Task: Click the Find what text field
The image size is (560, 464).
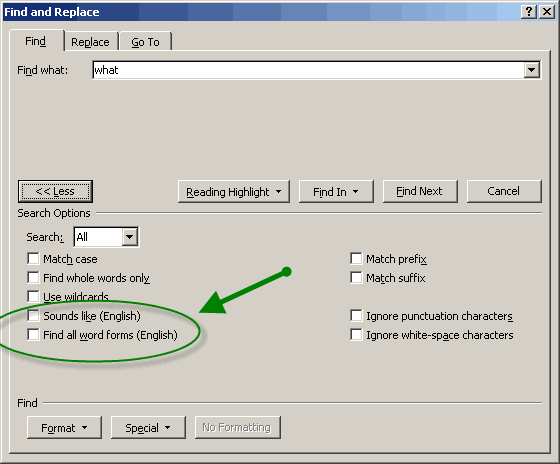Action: point(308,70)
